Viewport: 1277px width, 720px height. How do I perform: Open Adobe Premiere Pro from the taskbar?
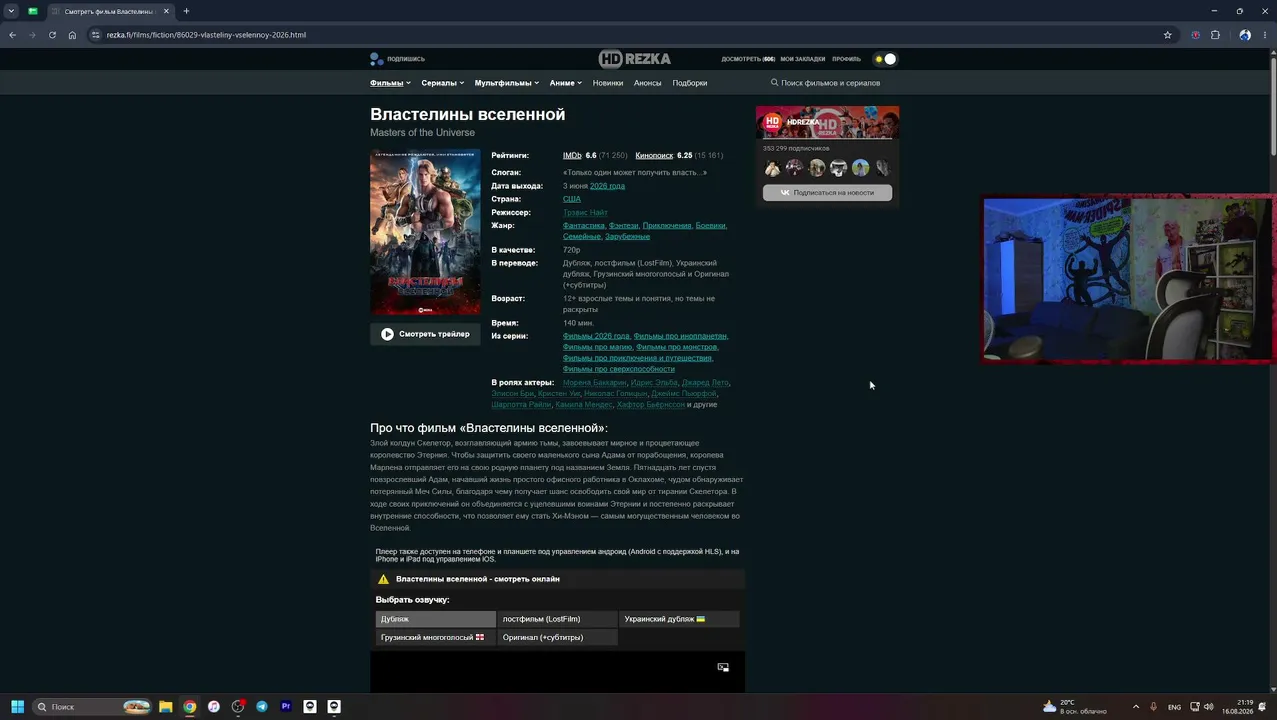pyautogui.click(x=286, y=706)
